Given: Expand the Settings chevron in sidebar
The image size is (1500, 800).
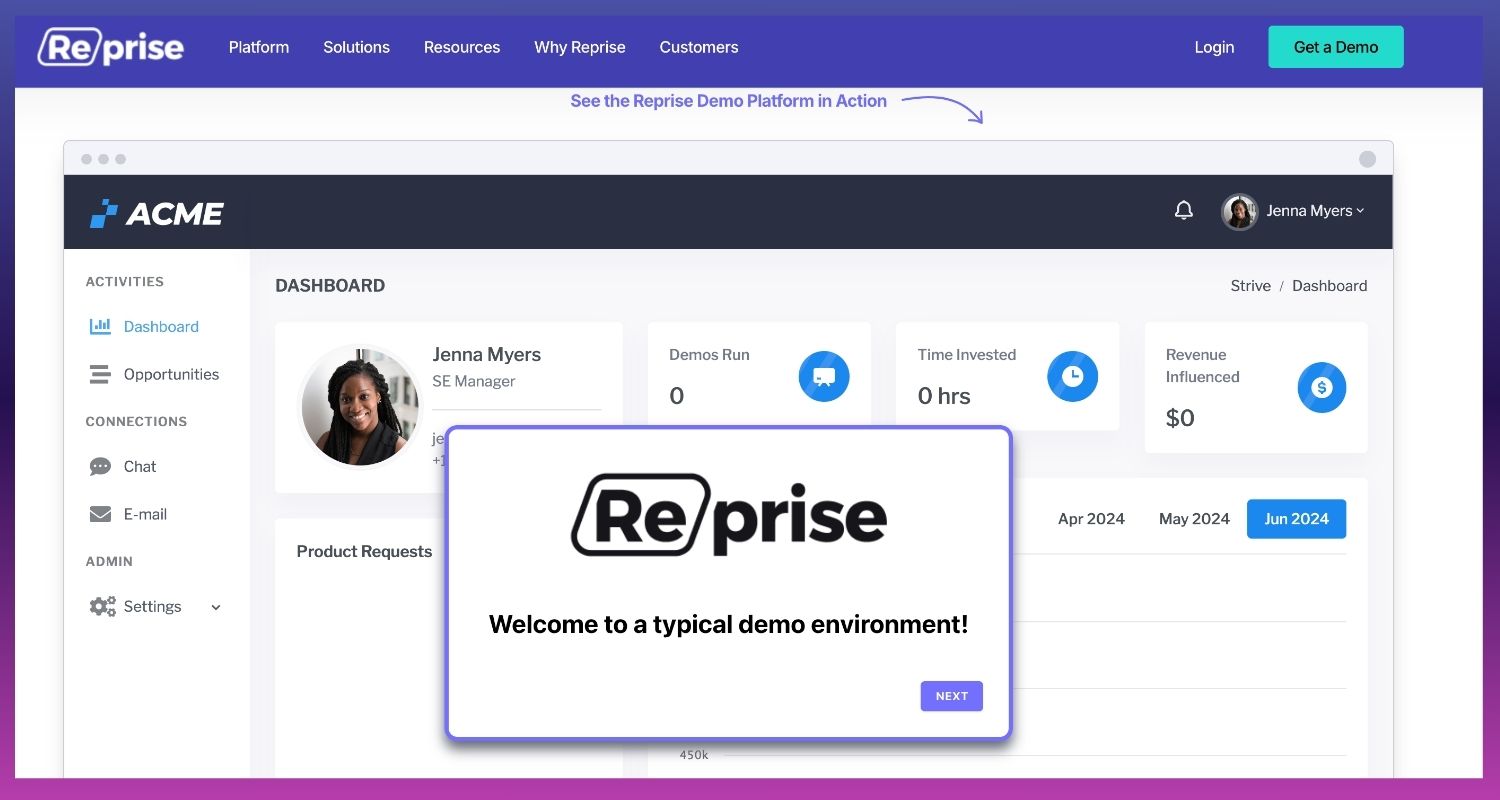Looking at the screenshot, I should click(216, 607).
